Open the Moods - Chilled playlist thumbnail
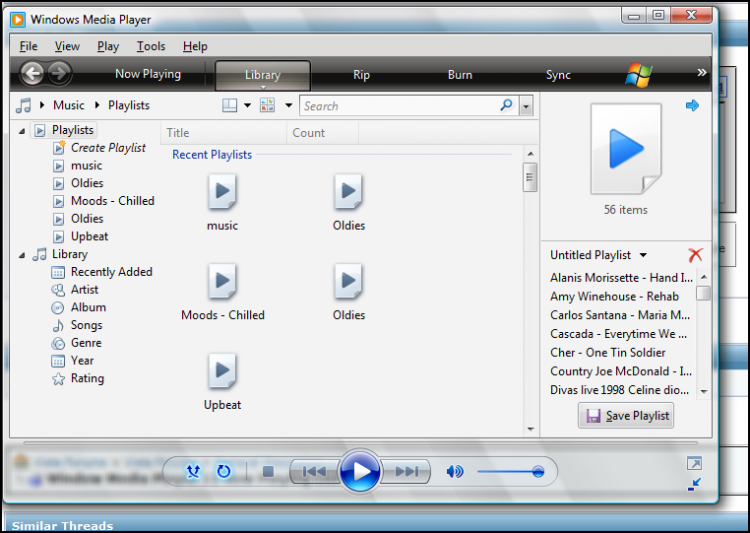Screen dimensions: 750x533 click(x=222, y=281)
